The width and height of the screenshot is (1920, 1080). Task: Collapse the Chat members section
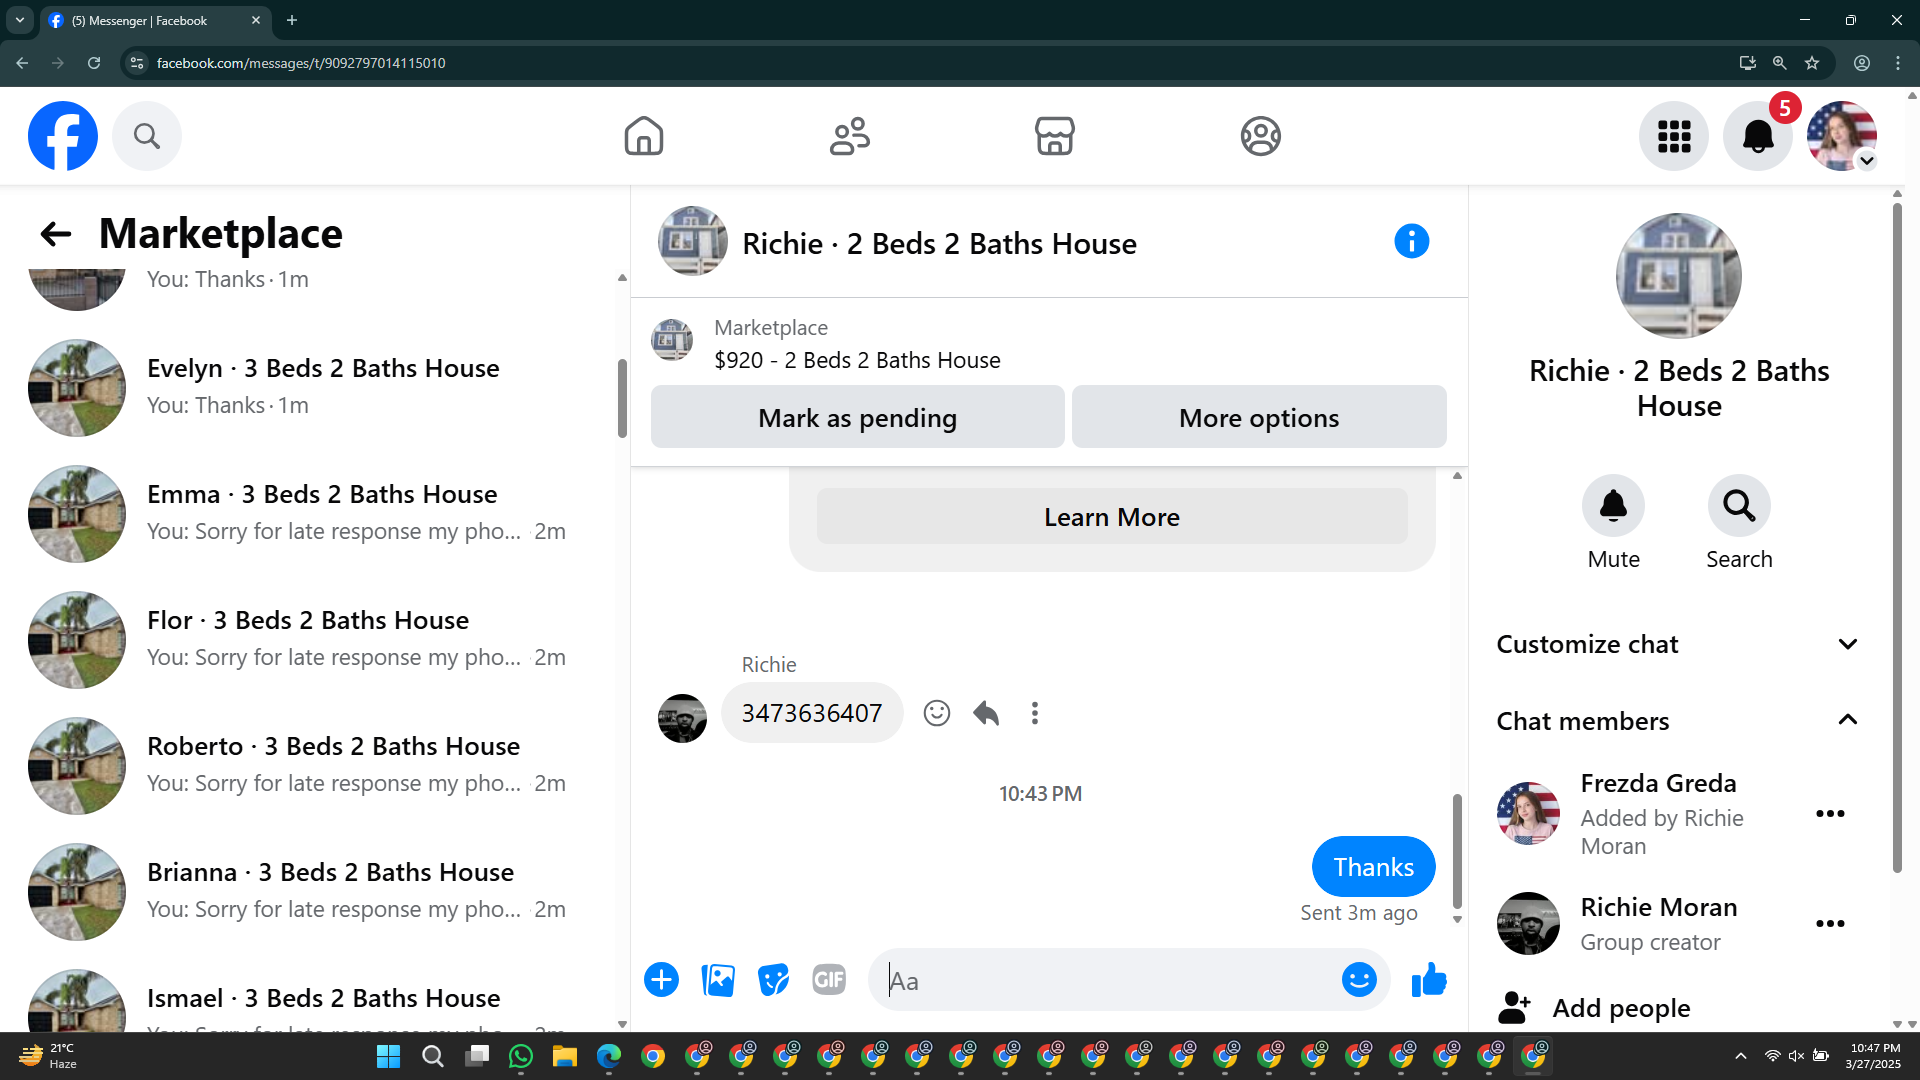pyautogui.click(x=1678, y=721)
